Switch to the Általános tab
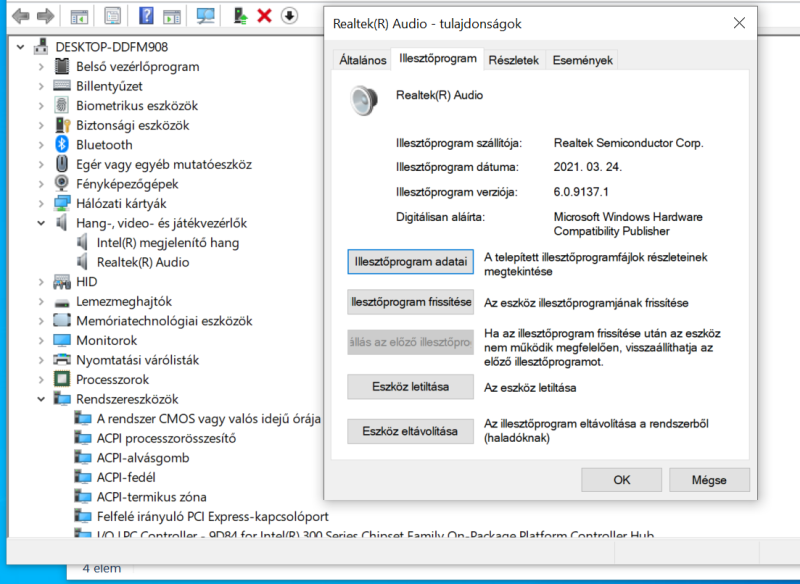This screenshot has height=584, width=800. coord(363,60)
